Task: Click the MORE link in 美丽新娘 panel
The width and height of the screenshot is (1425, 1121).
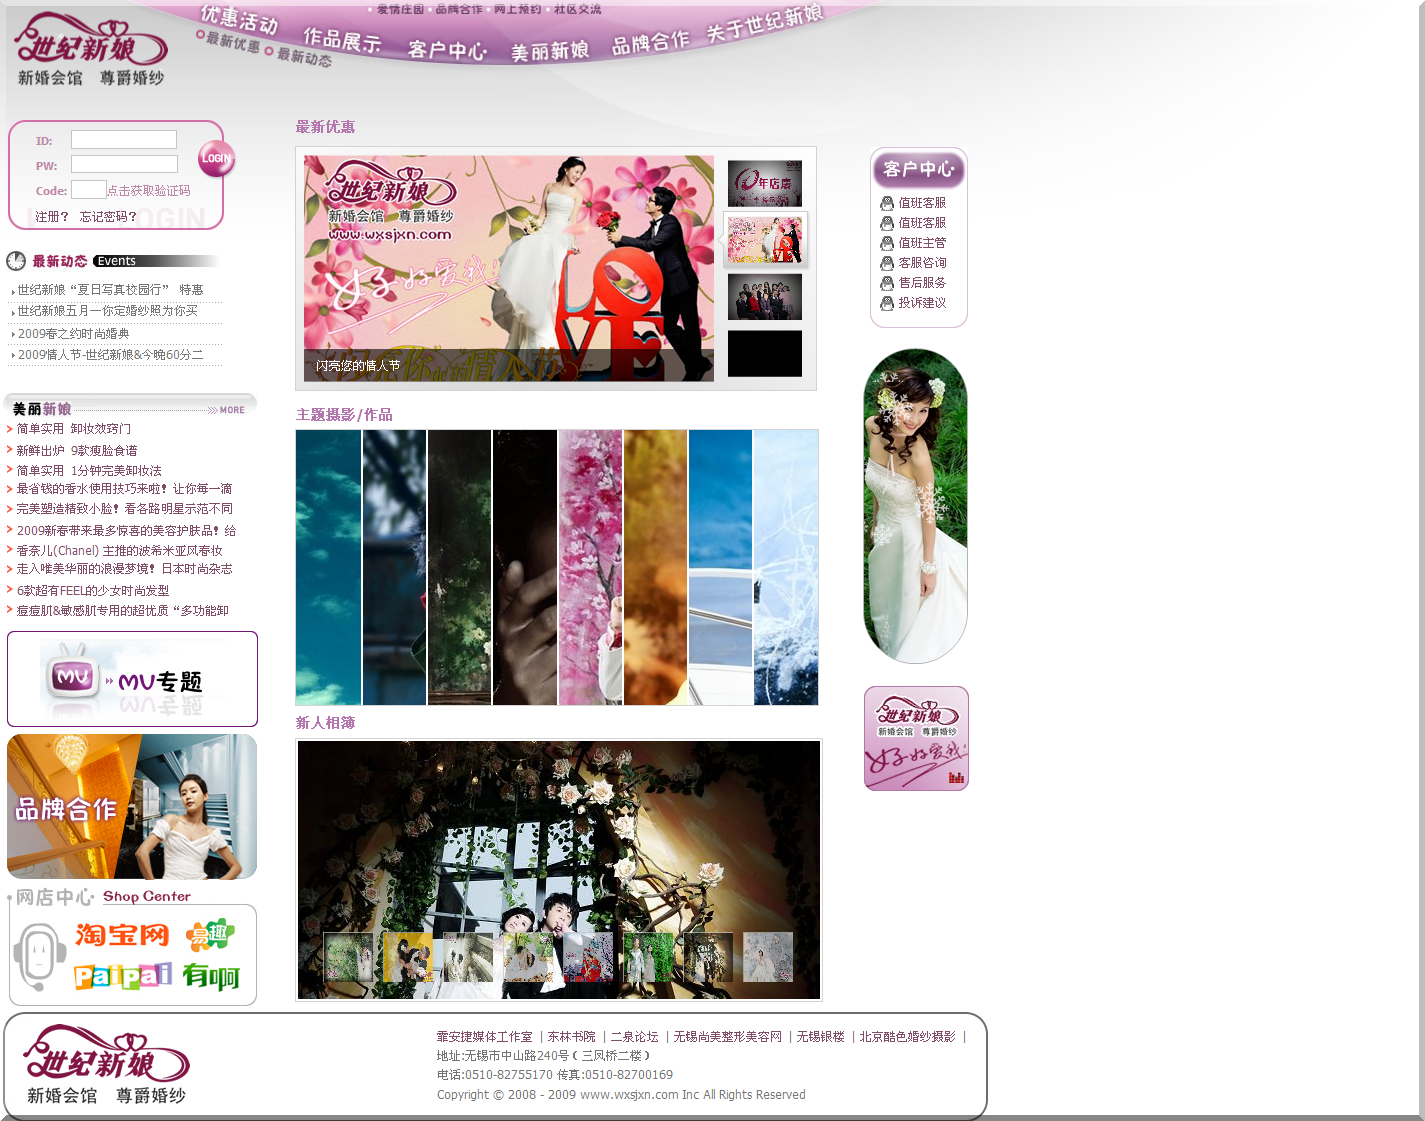Action: click(231, 409)
